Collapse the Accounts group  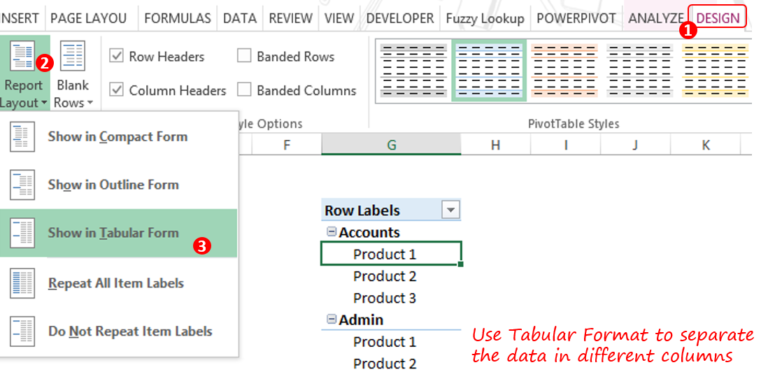pos(331,232)
